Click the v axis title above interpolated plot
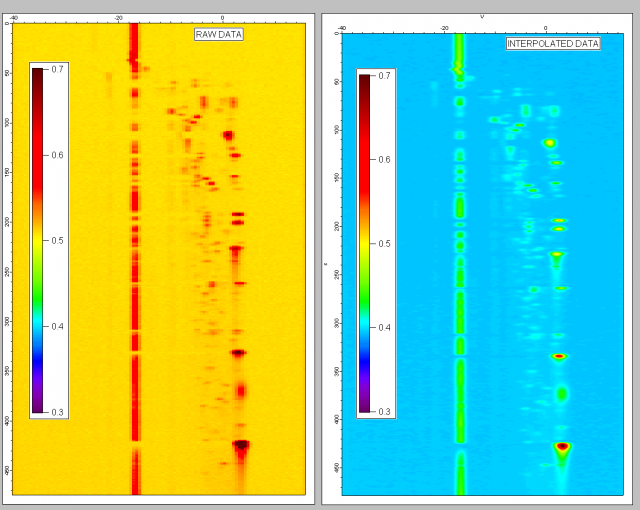640x510 pixels. coord(482,16)
